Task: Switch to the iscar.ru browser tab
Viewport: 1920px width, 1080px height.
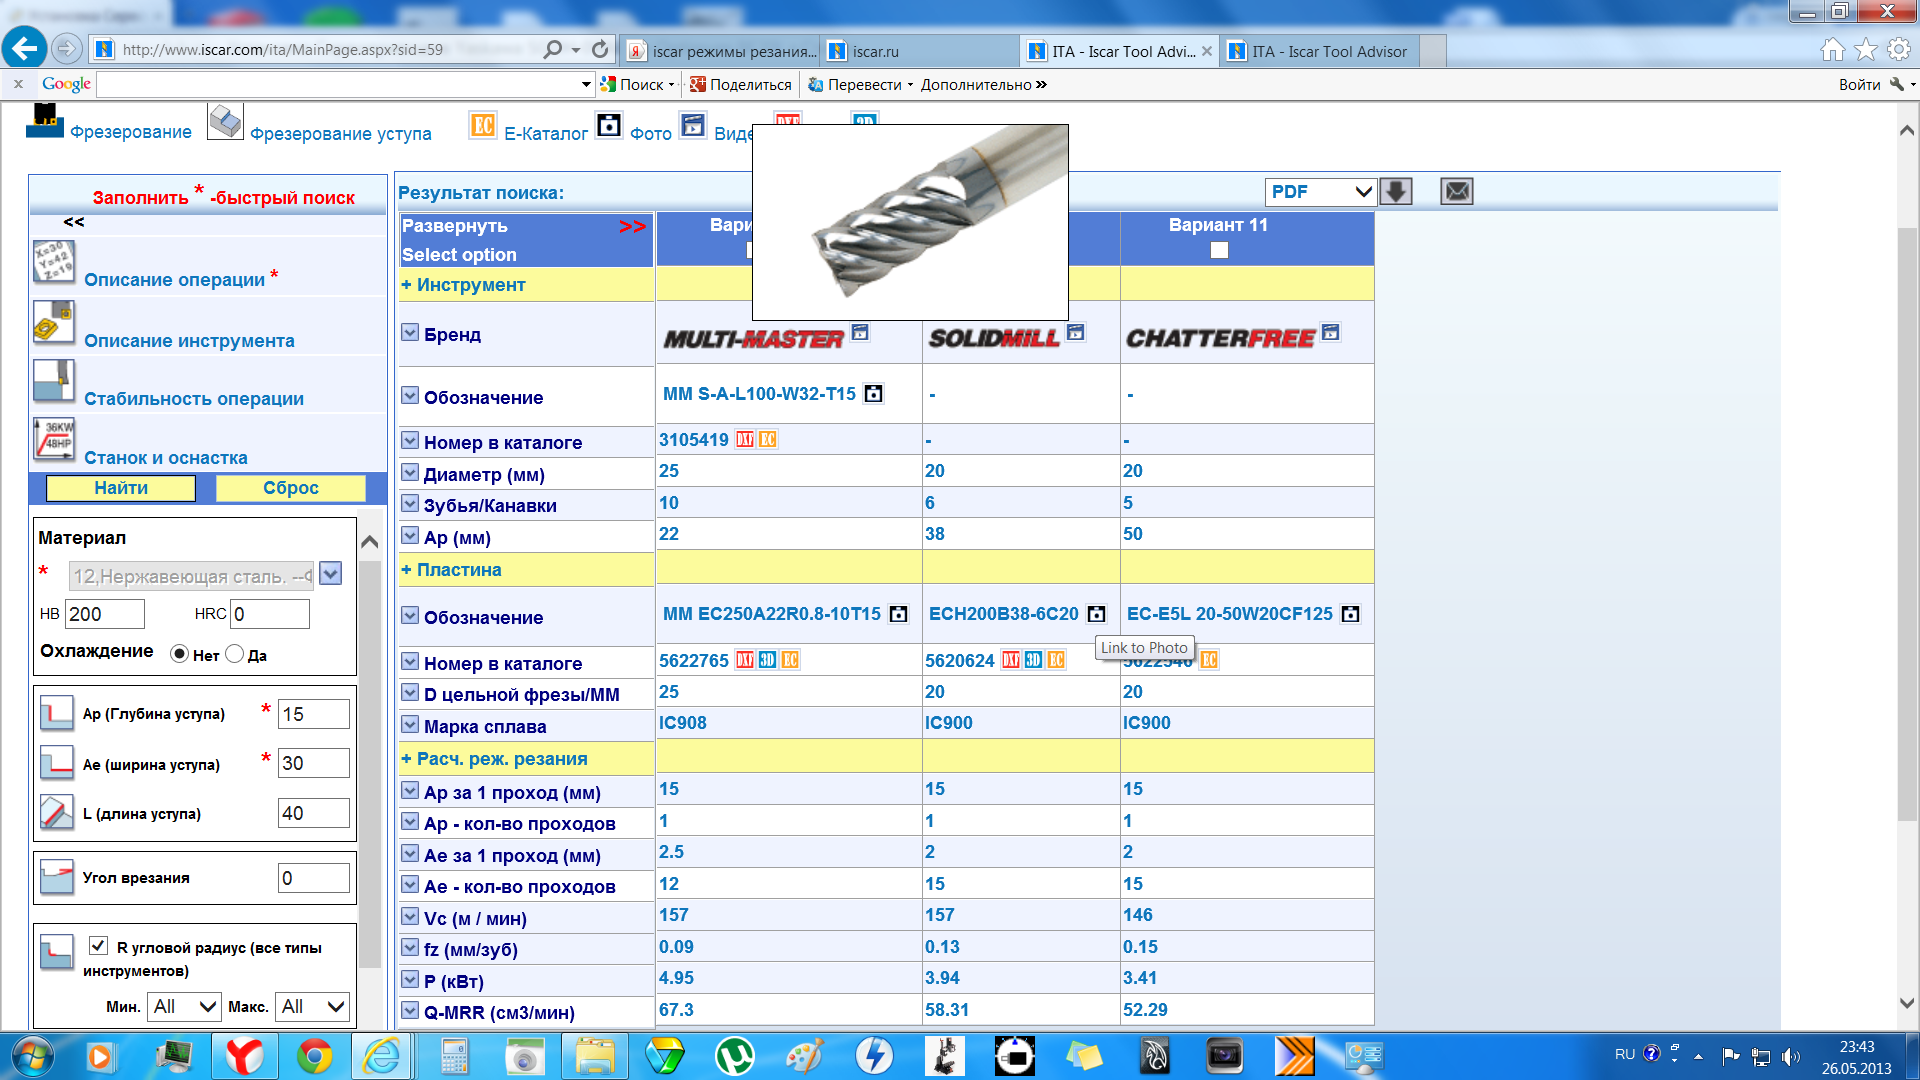Action: (x=875, y=51)
